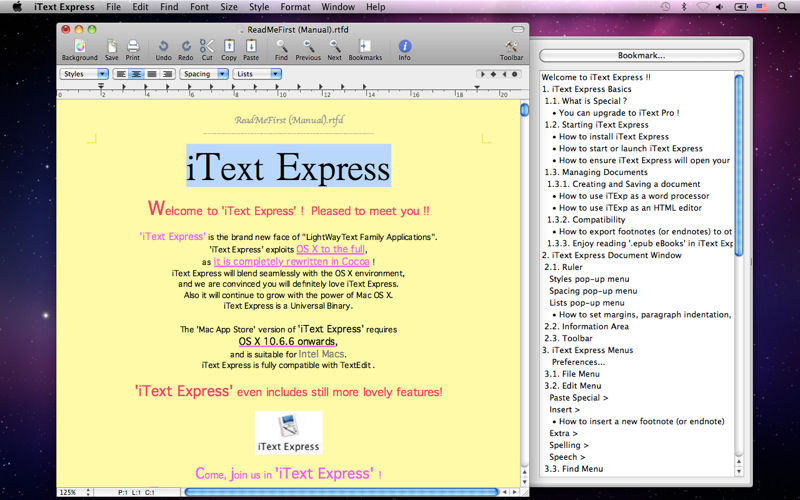Open the Styles pop-up menu
Image resolution: width=800 pixels, height=500 pixels.
pyautogui.click(x=84, y=74)
